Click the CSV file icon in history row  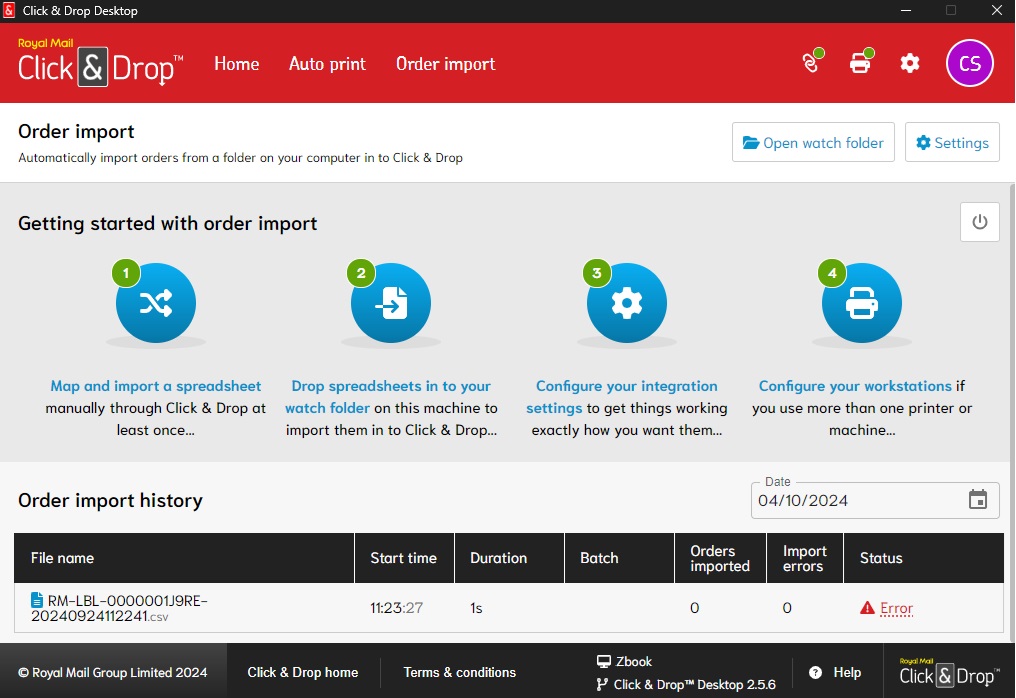(38, 600)
